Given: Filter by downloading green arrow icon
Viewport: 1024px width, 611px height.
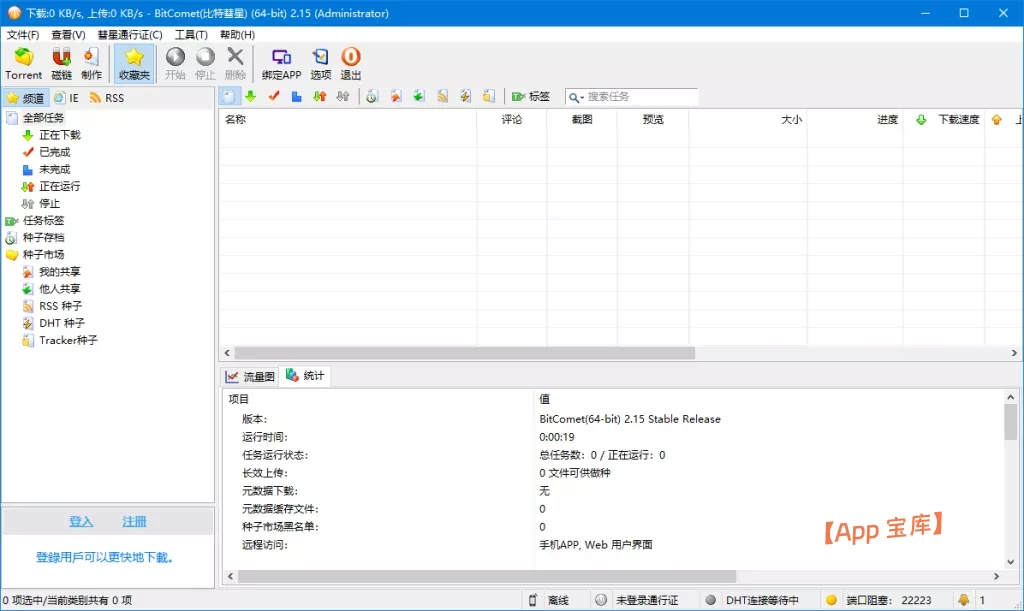Looking at the screenshot, I should tap(250, 96).
